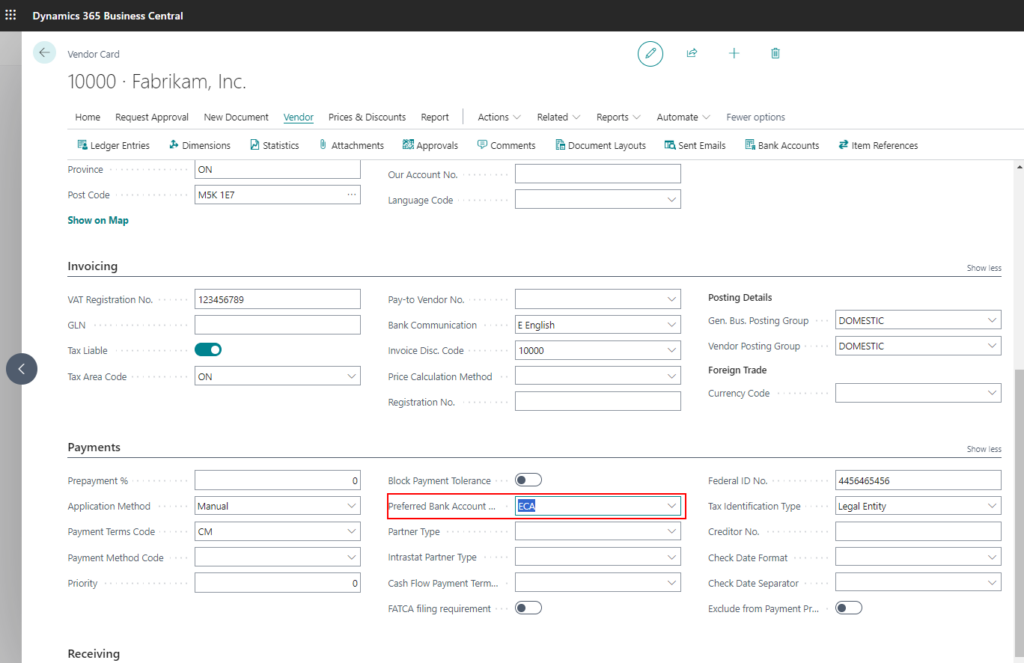Open Partner Type dropdown
1024x663 pixels.
coord(671,531)
